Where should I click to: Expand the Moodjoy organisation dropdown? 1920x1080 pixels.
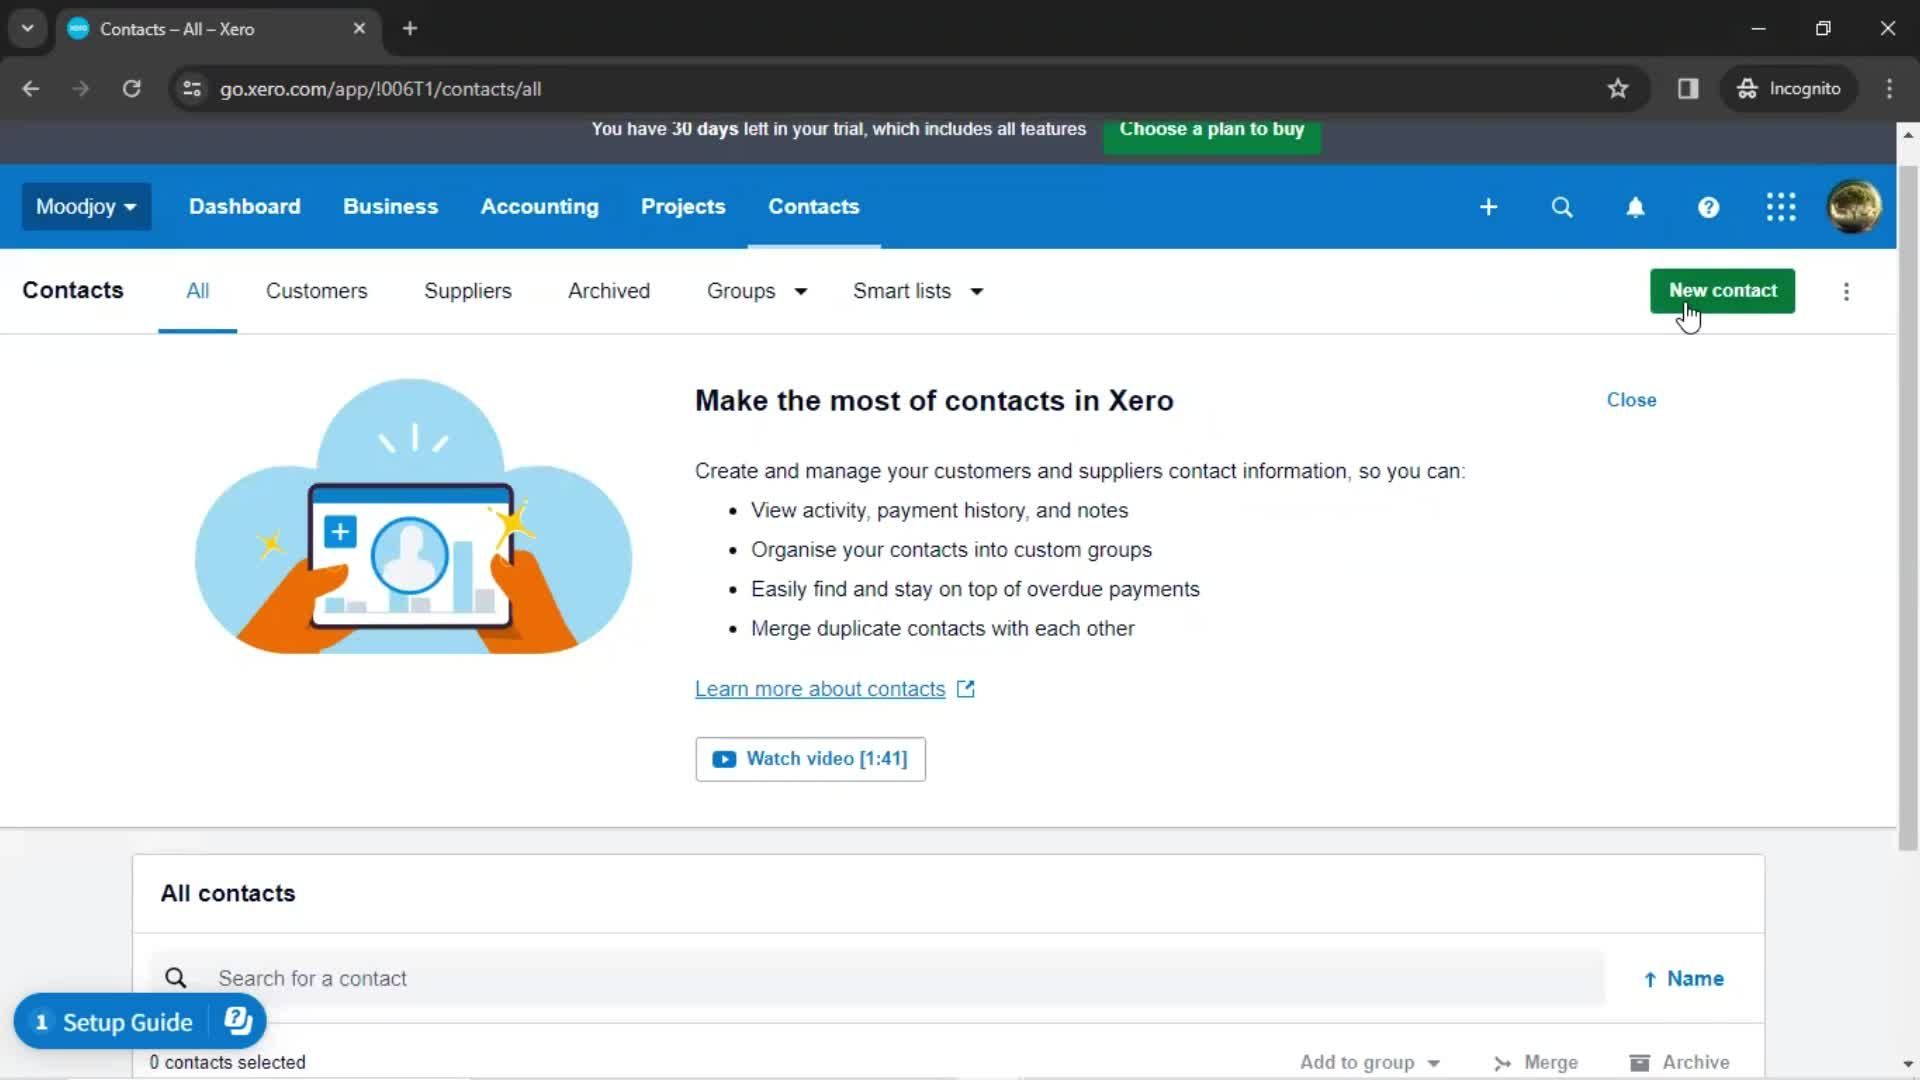point(86,207)
